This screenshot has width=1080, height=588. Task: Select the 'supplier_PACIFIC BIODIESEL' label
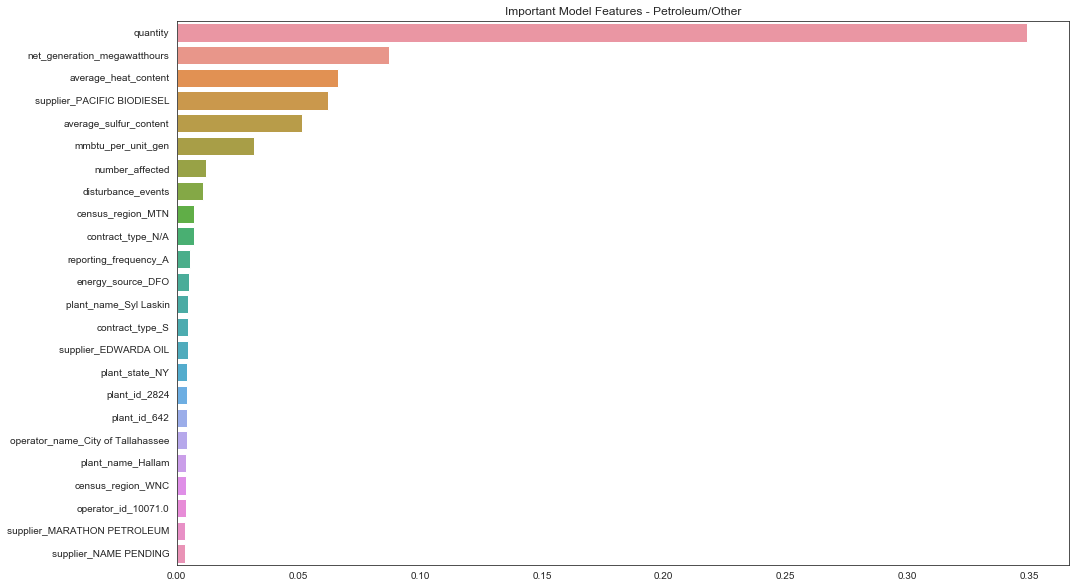(x=102, y=101)
